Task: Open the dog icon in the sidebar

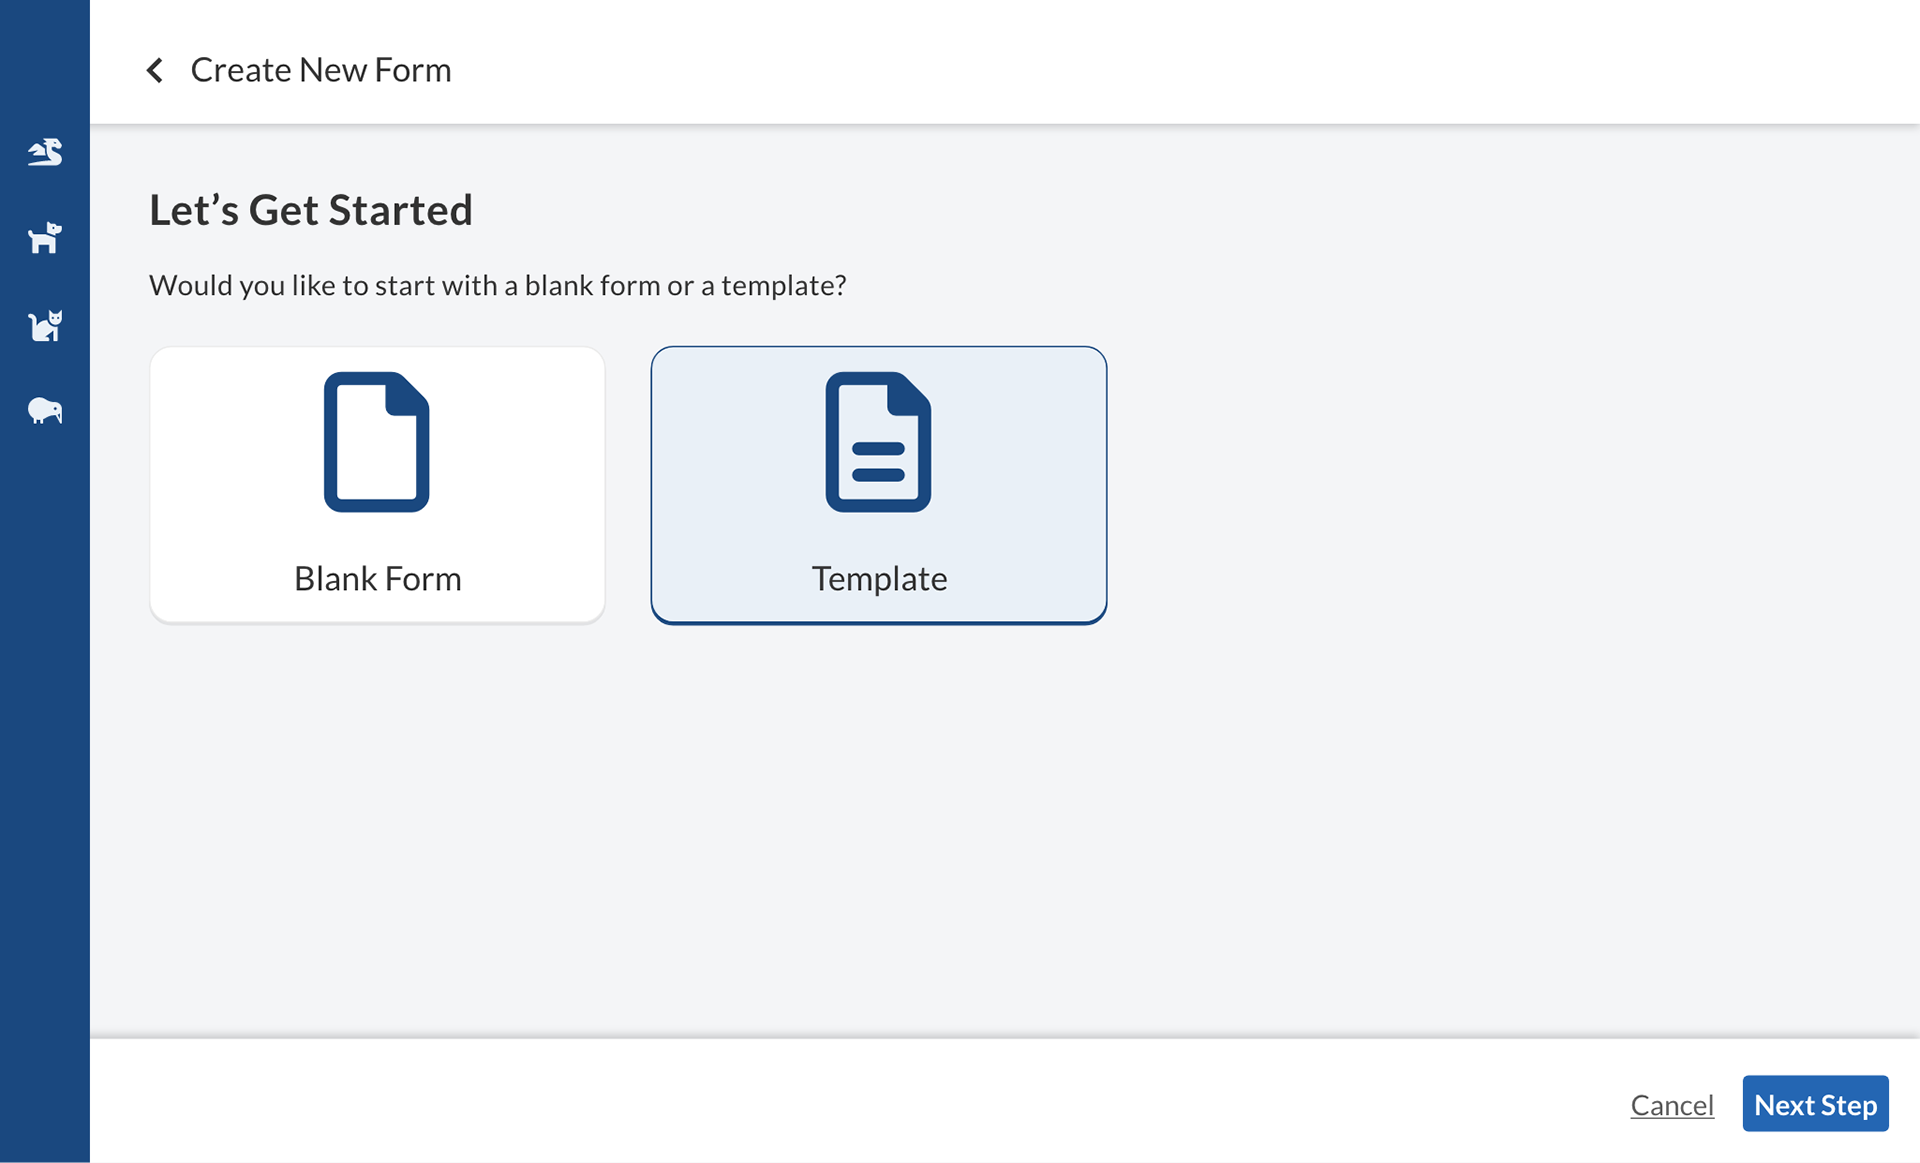Action: pyautogui.click(x=45, y=238)
